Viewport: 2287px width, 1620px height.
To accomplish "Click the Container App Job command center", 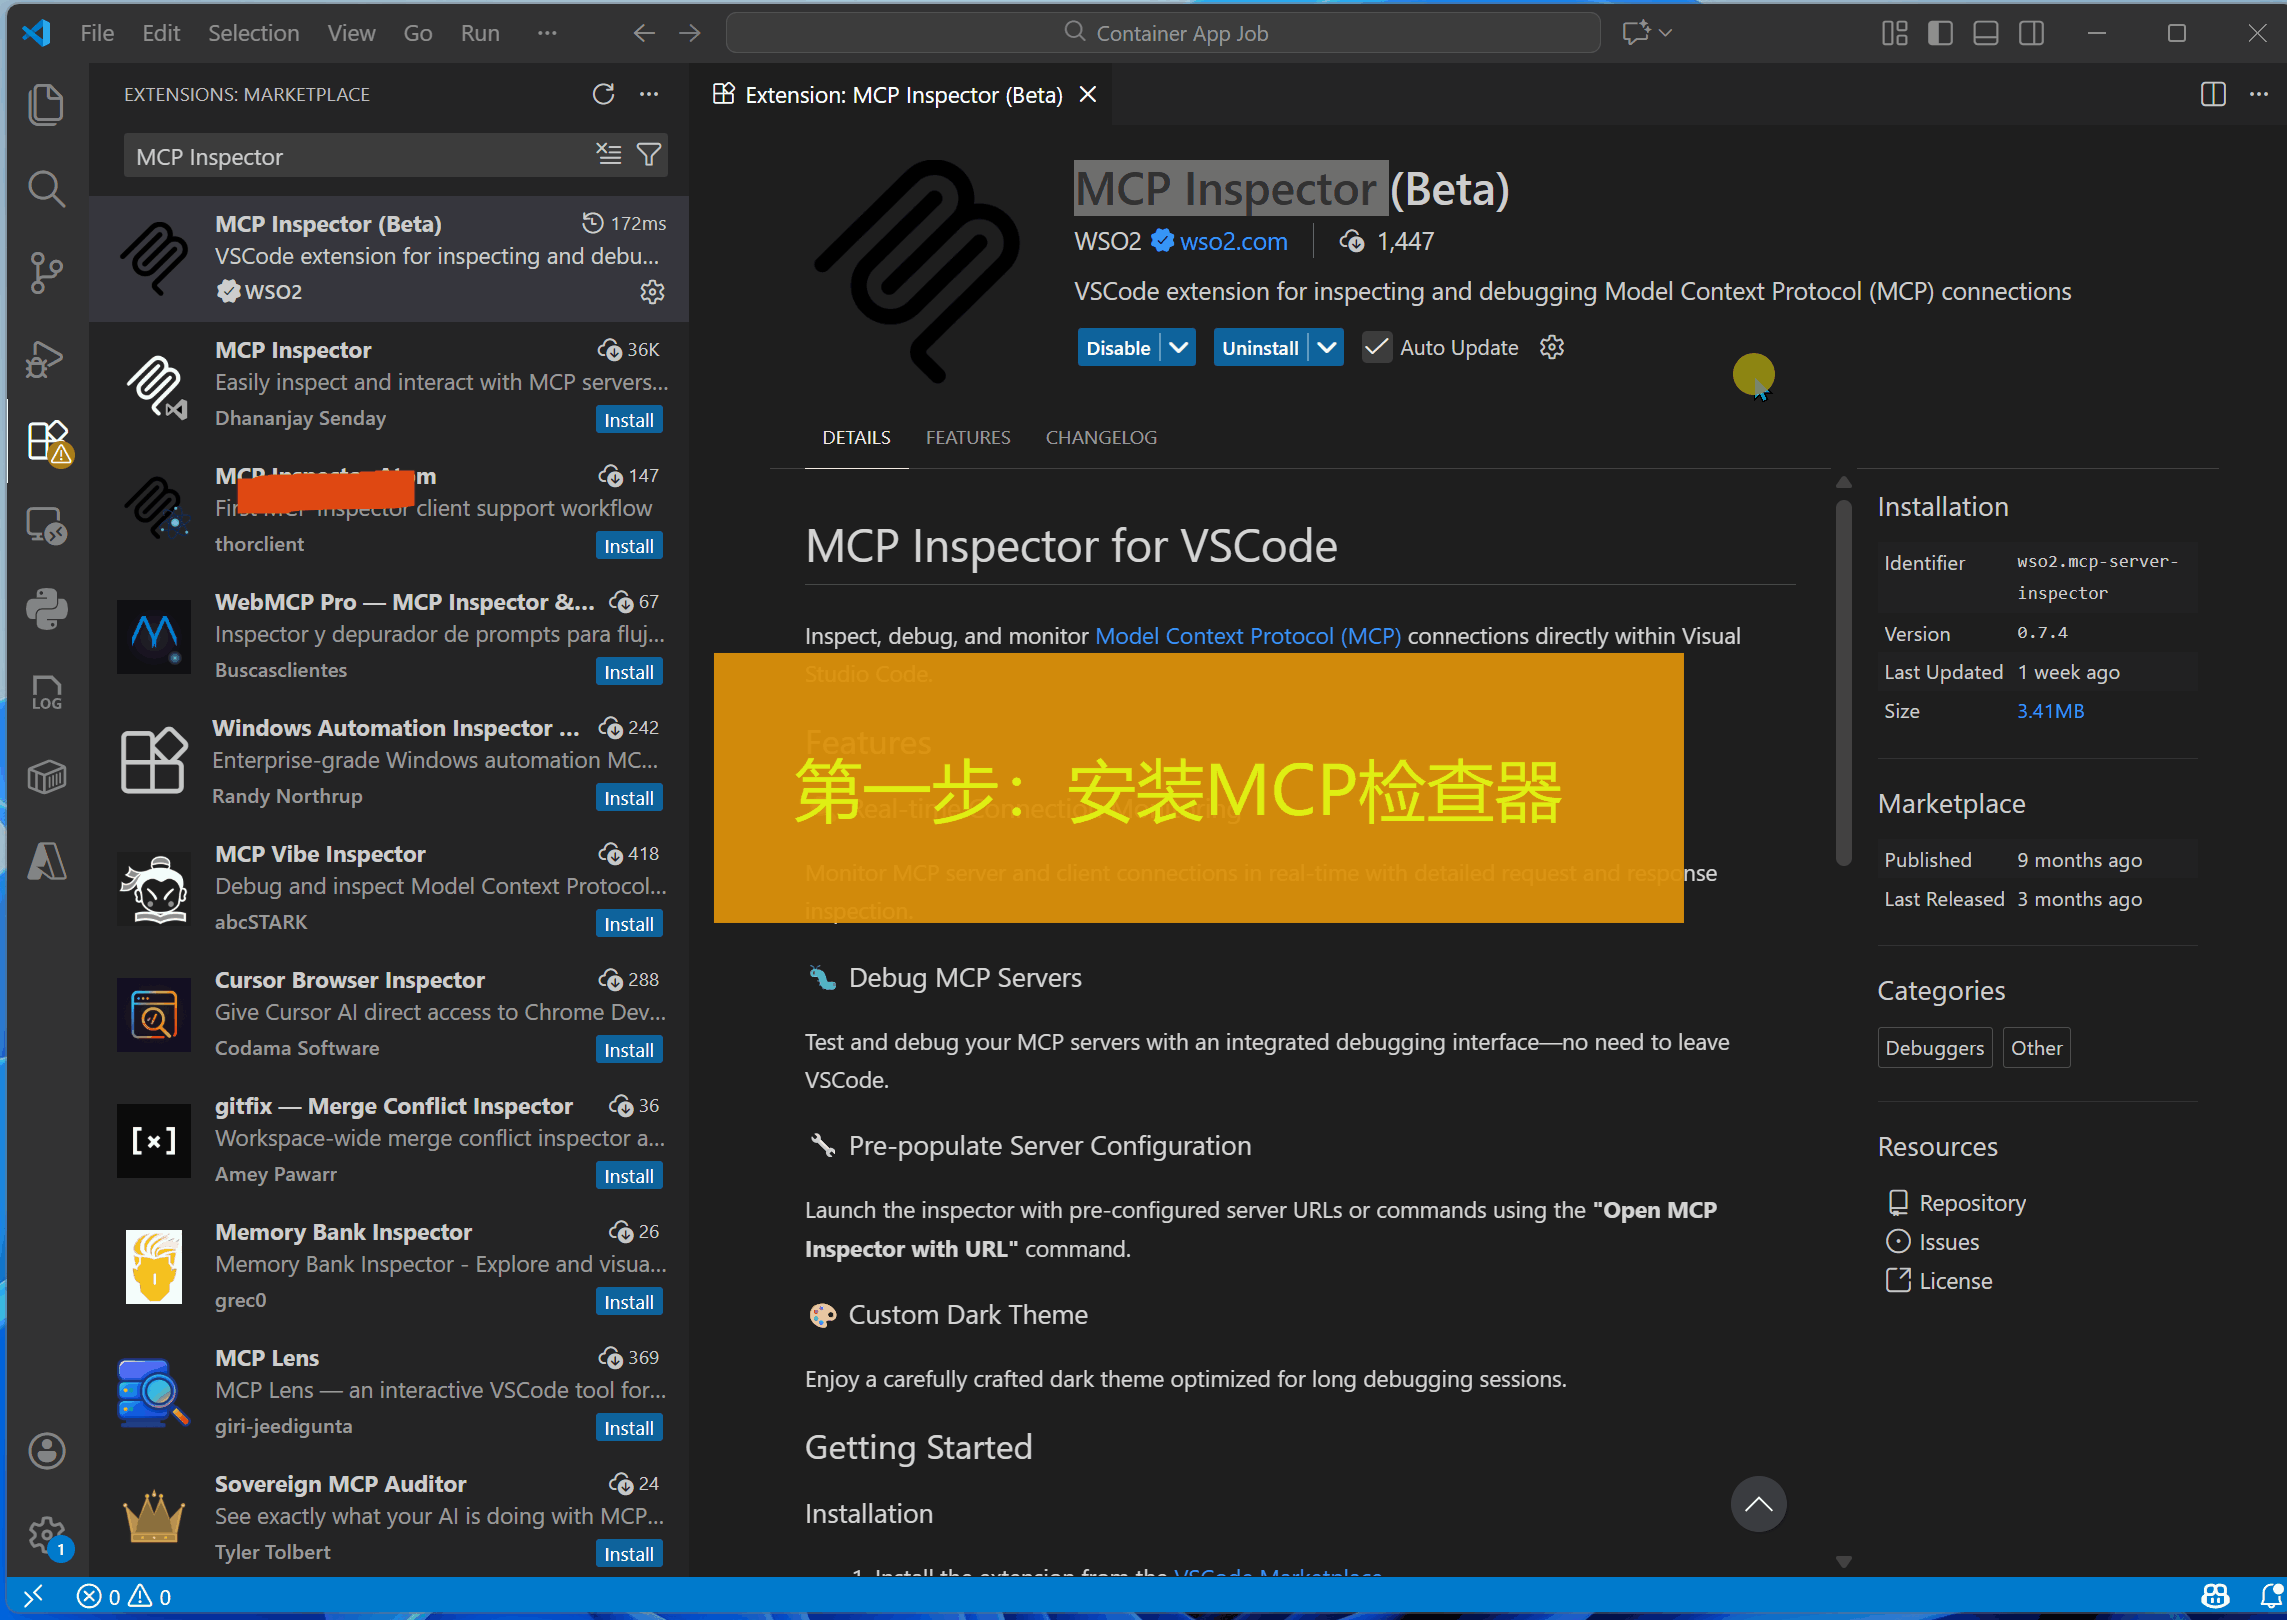I will pos(1163,33).
